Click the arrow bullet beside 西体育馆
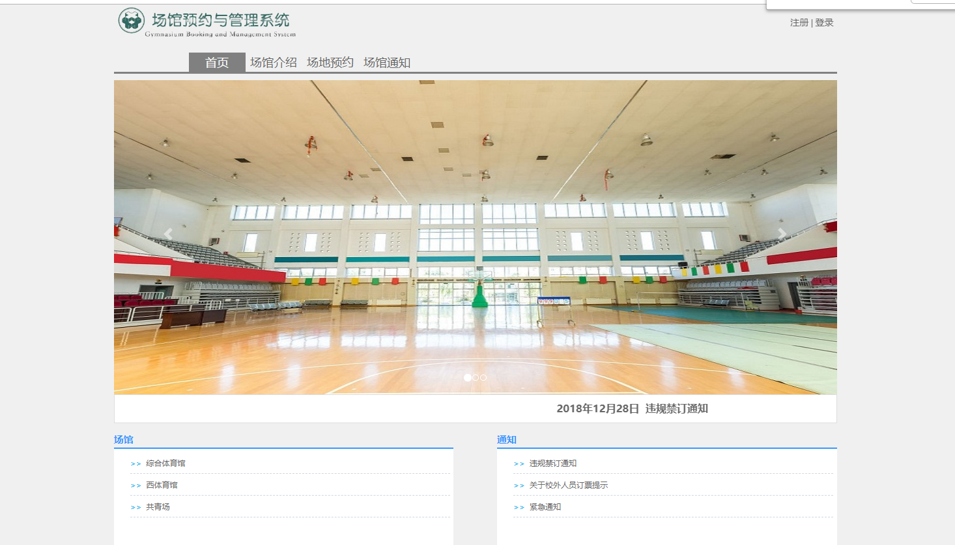This screenshot has height=545, width=955. [136, 486]
